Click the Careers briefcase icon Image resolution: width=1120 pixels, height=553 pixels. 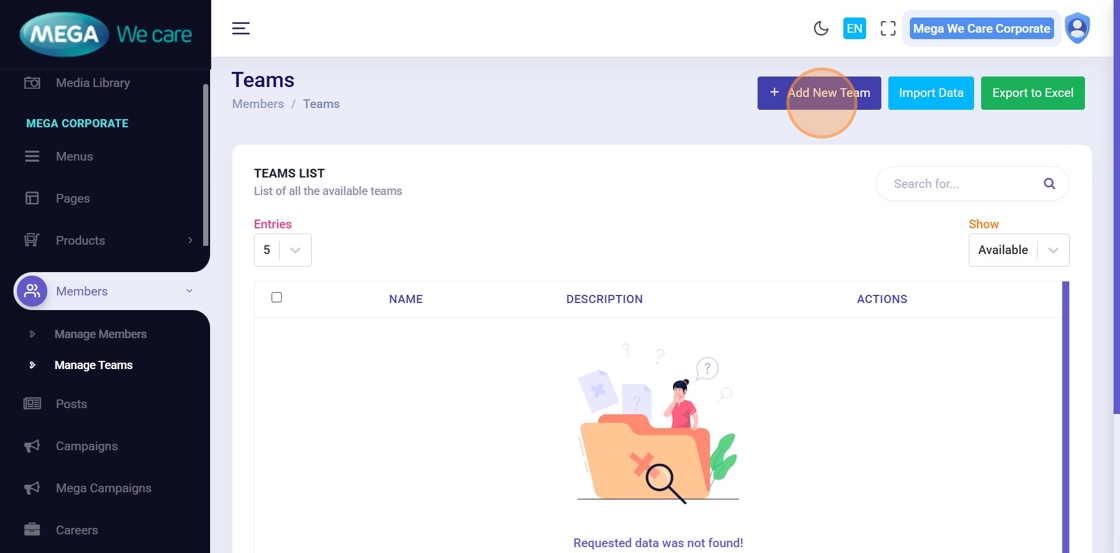[32, 530]
